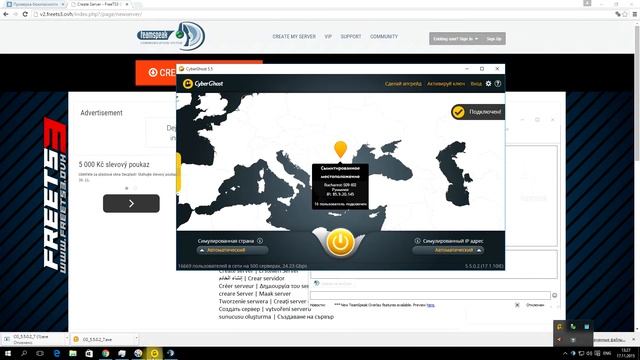Open the Windows Start menu
The height and width of the screenshot is (360, 640).
pyautogui.click(x=7, y=353)
